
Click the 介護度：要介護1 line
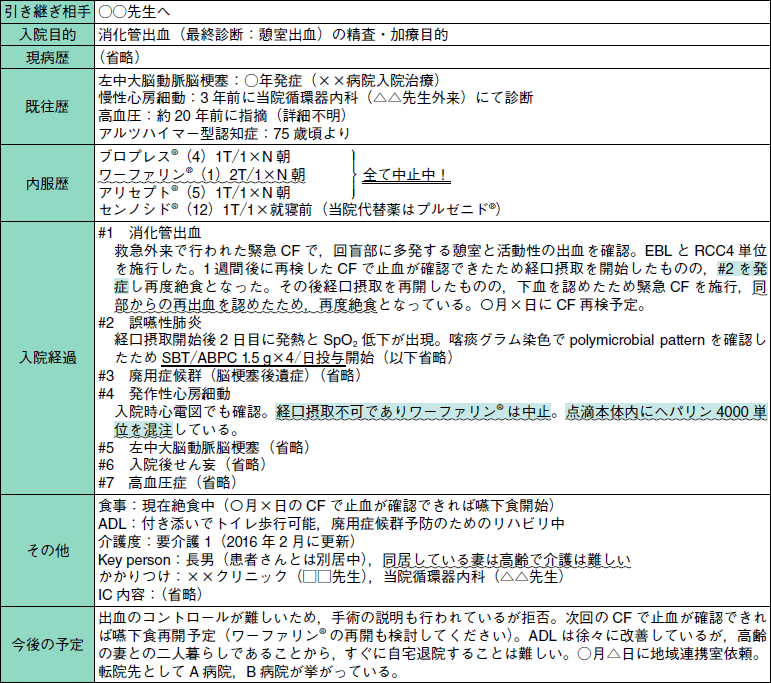click(227, 542)
